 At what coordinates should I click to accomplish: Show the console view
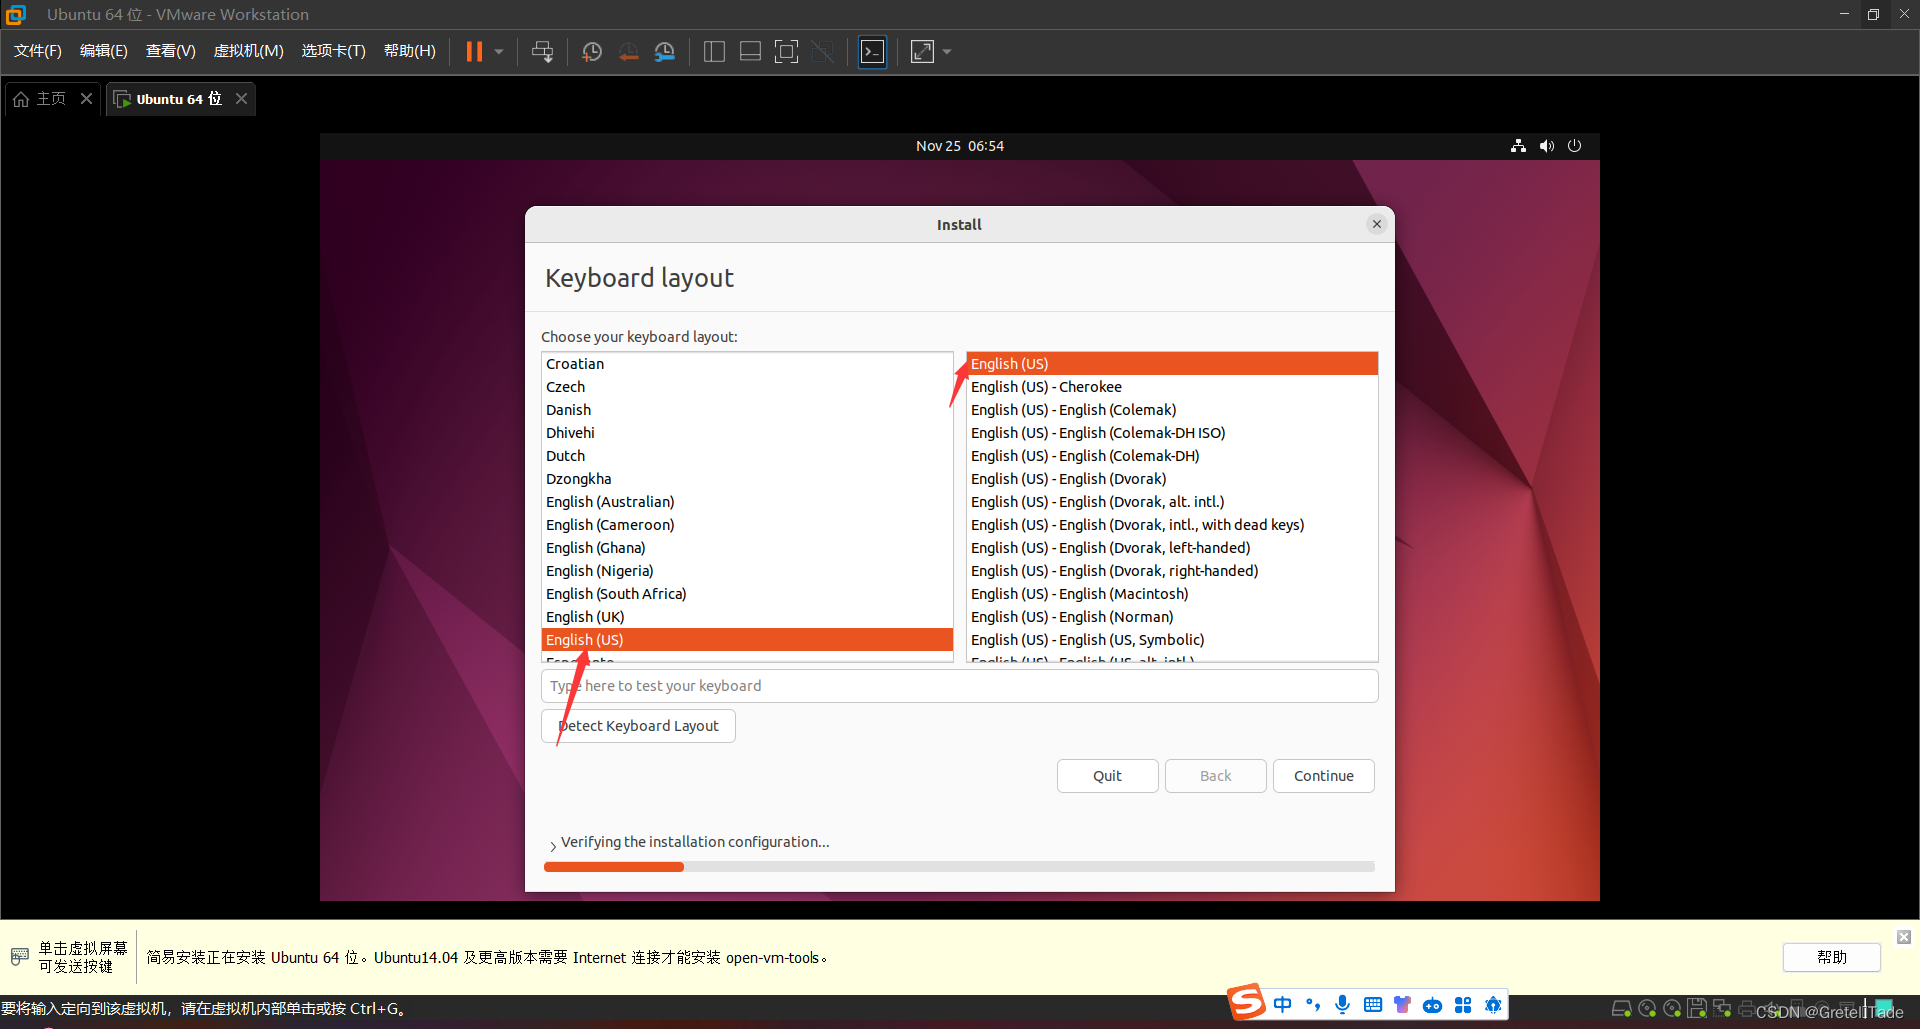(x=873, y=52)
